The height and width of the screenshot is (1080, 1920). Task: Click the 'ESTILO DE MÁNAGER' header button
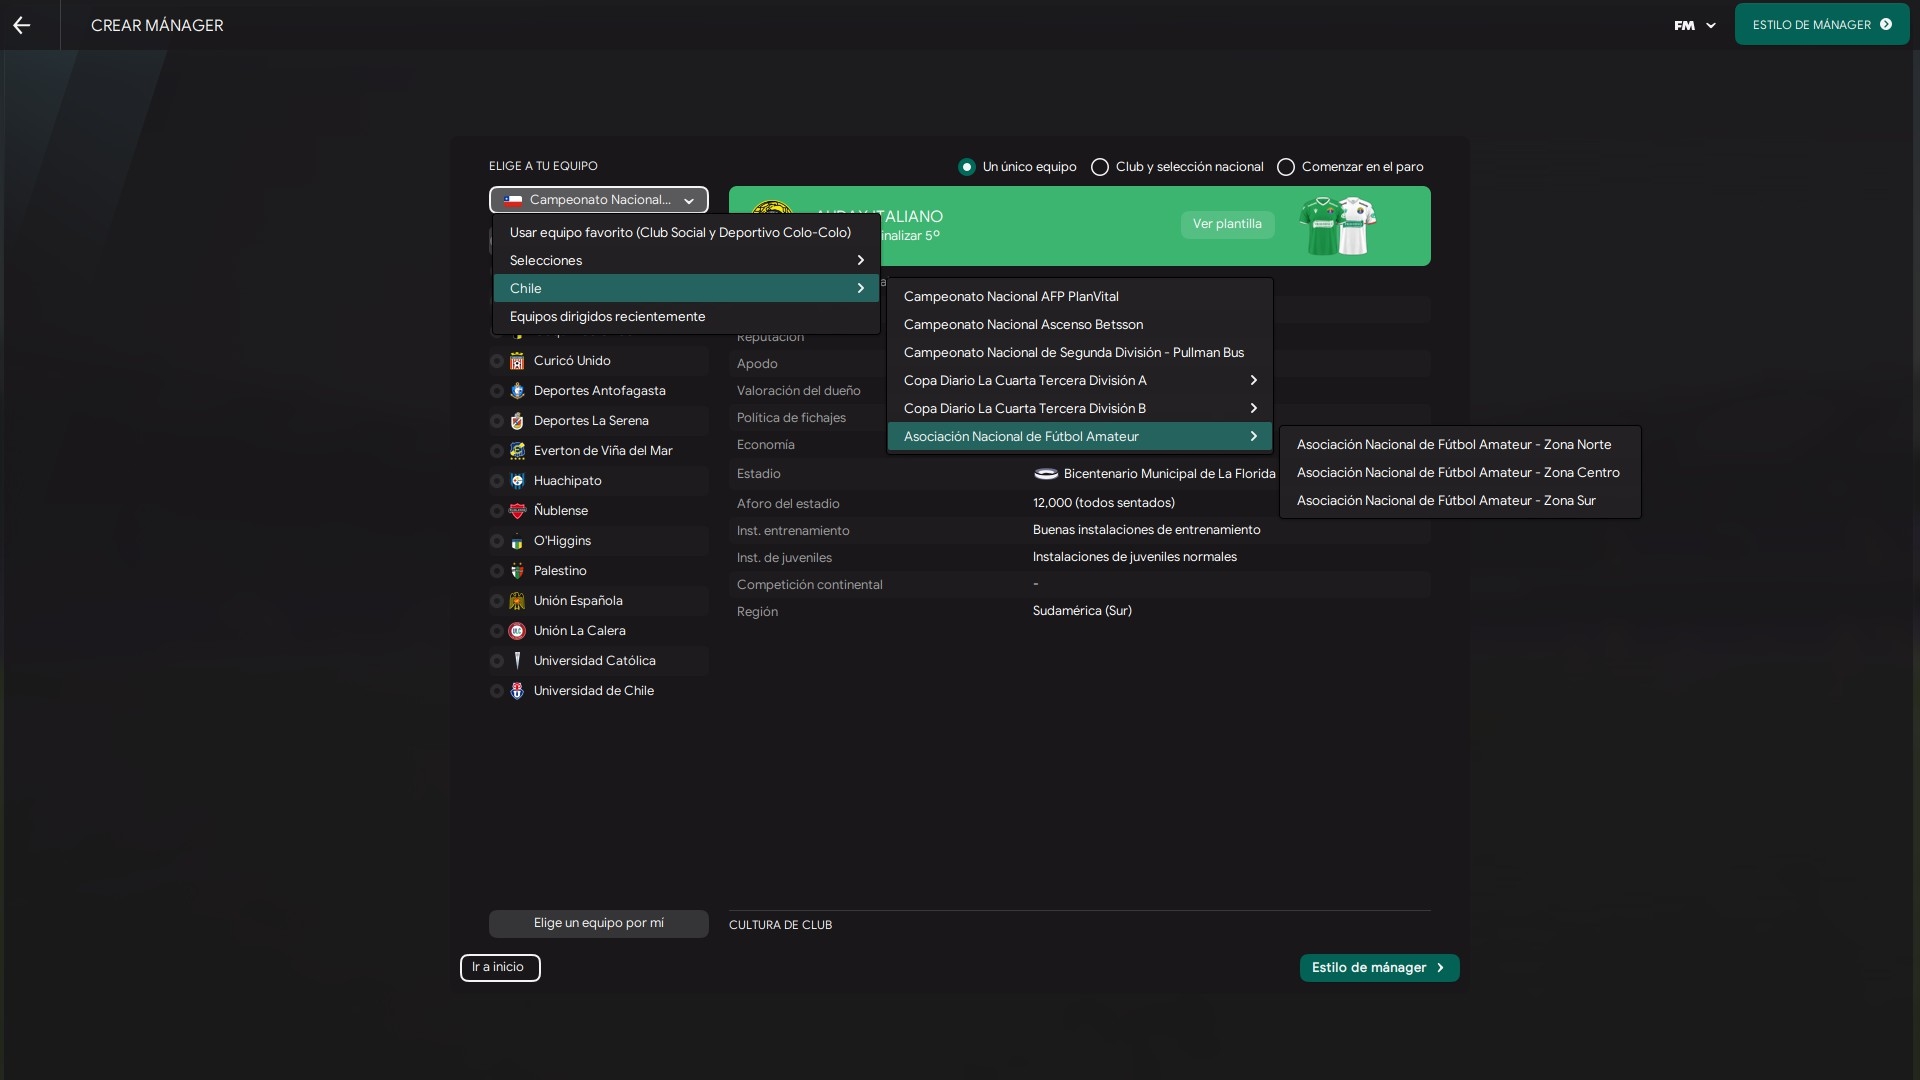pos(1822,25)
